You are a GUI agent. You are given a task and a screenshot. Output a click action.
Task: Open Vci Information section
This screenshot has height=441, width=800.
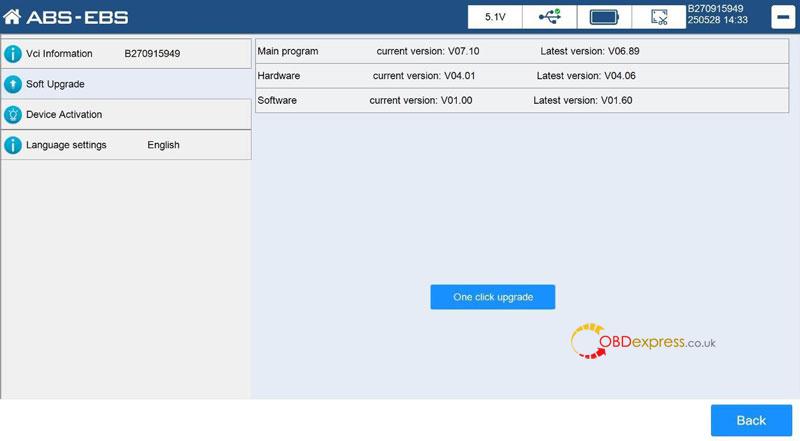(x=126, y=54)
